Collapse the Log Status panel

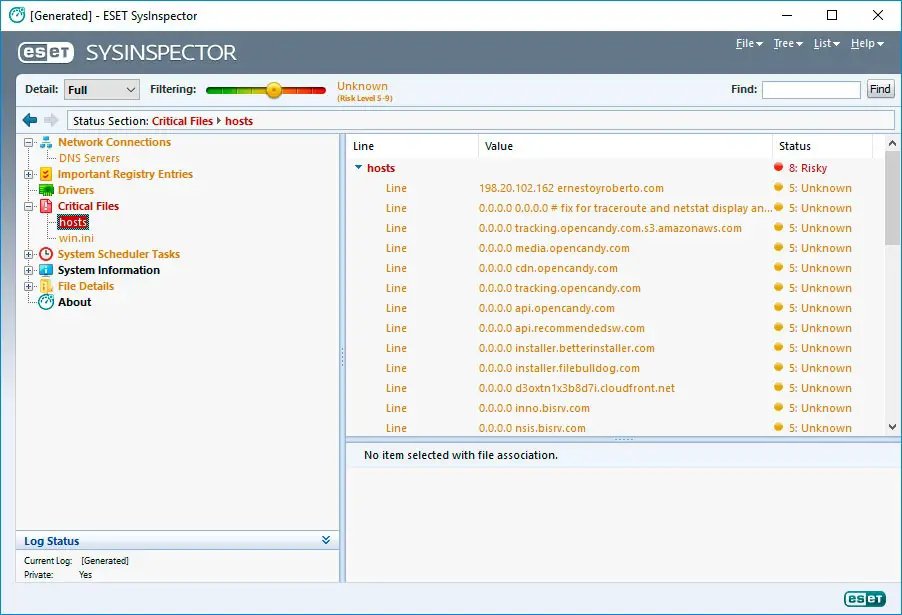[x=326, y=540]
